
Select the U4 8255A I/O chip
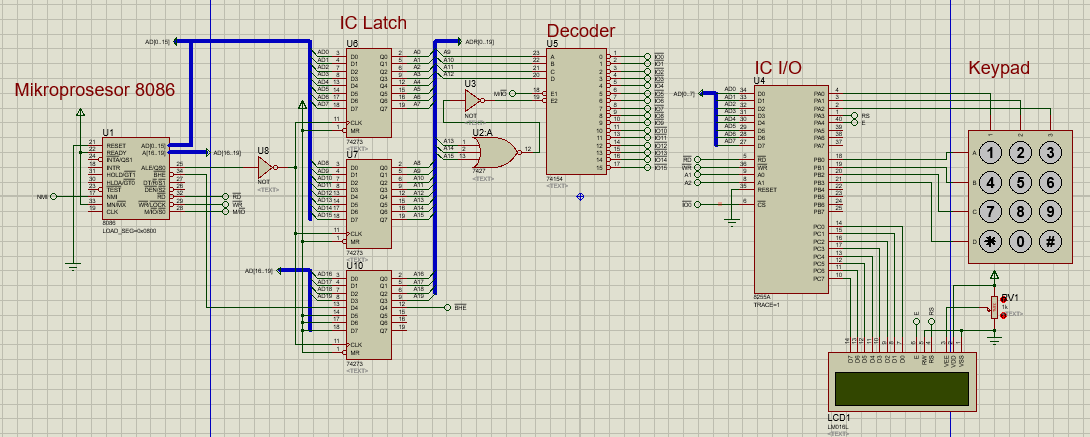point(792,189)
